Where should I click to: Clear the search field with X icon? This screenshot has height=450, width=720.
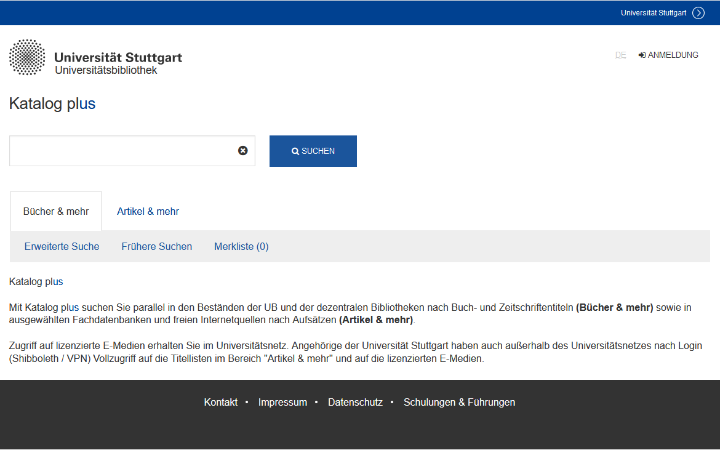coord(243,151)
